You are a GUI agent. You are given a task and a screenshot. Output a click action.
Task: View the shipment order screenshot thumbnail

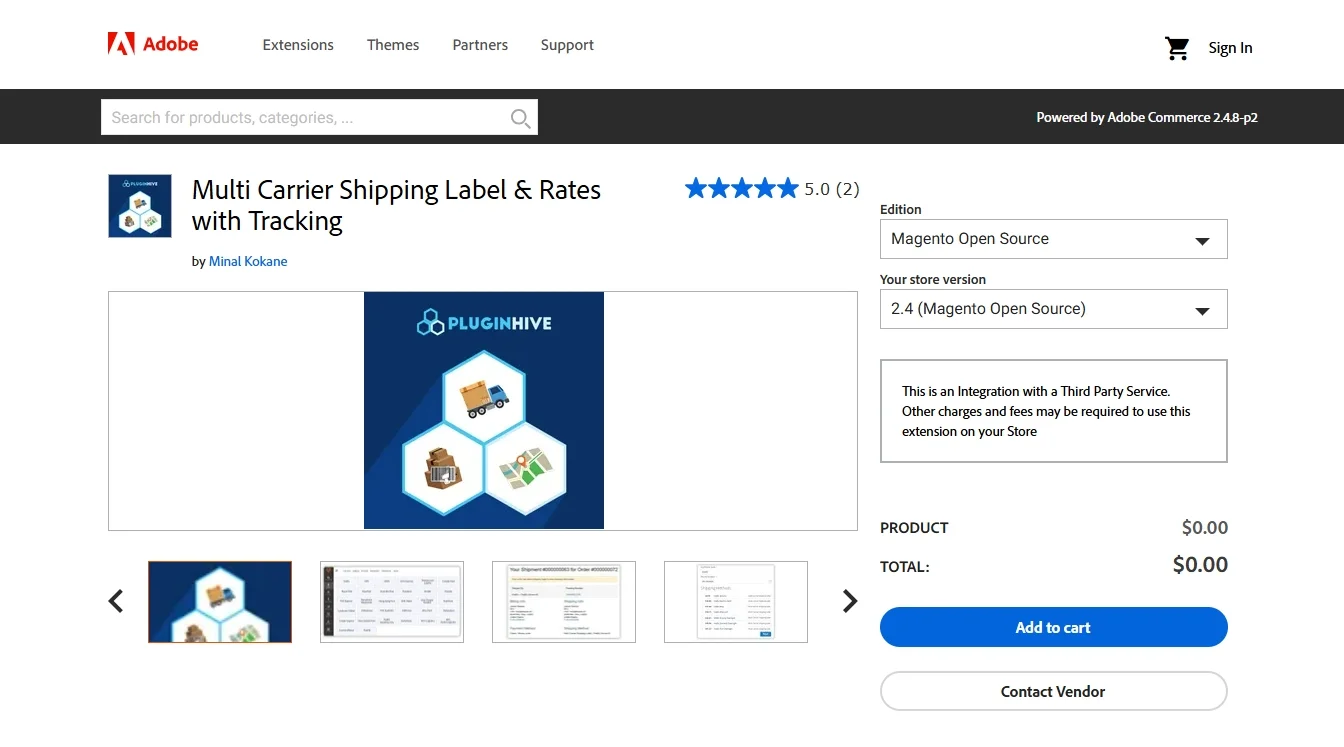564,601
